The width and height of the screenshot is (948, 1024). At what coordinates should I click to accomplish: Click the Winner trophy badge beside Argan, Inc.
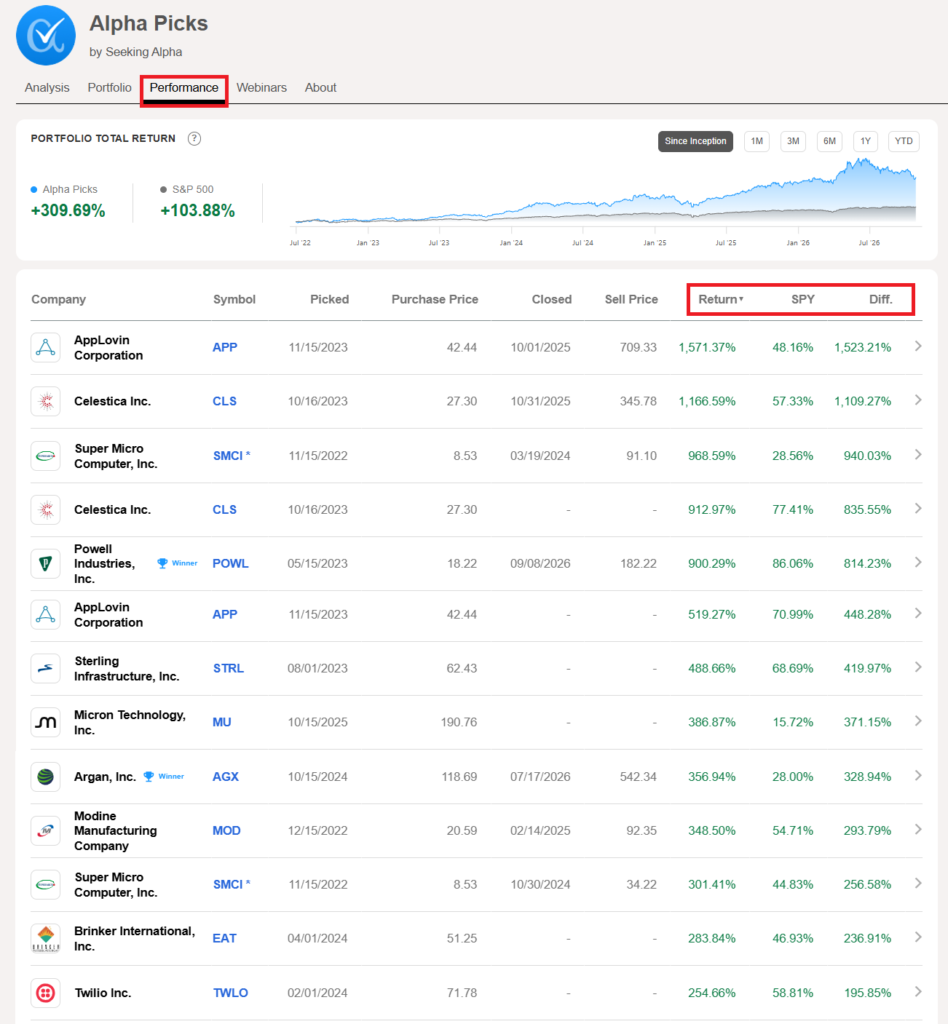[163, 776]
